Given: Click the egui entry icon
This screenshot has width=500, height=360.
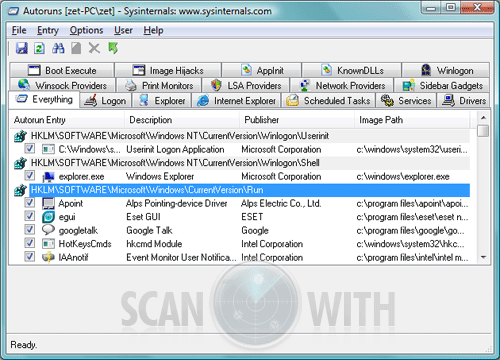Looking at the screenshot, I should 48,217.
